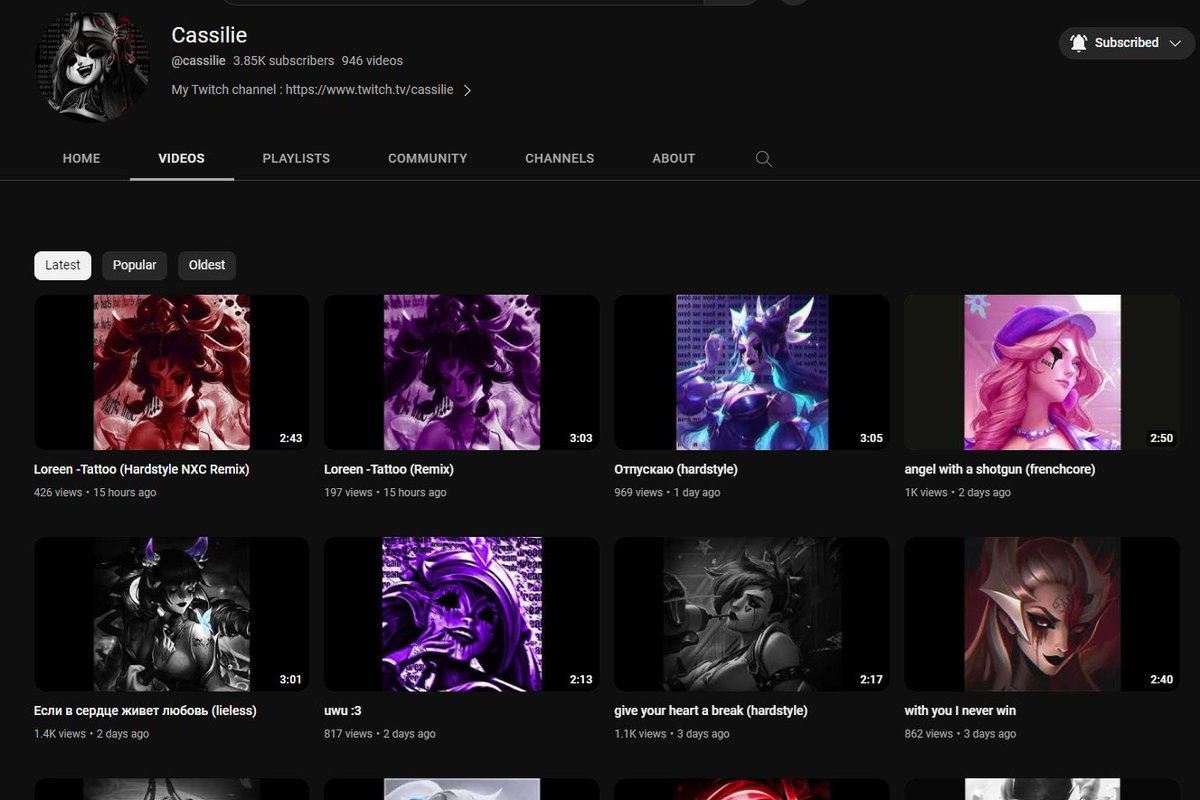
Task: Click the 862 views text
Action: pos(928,734)
